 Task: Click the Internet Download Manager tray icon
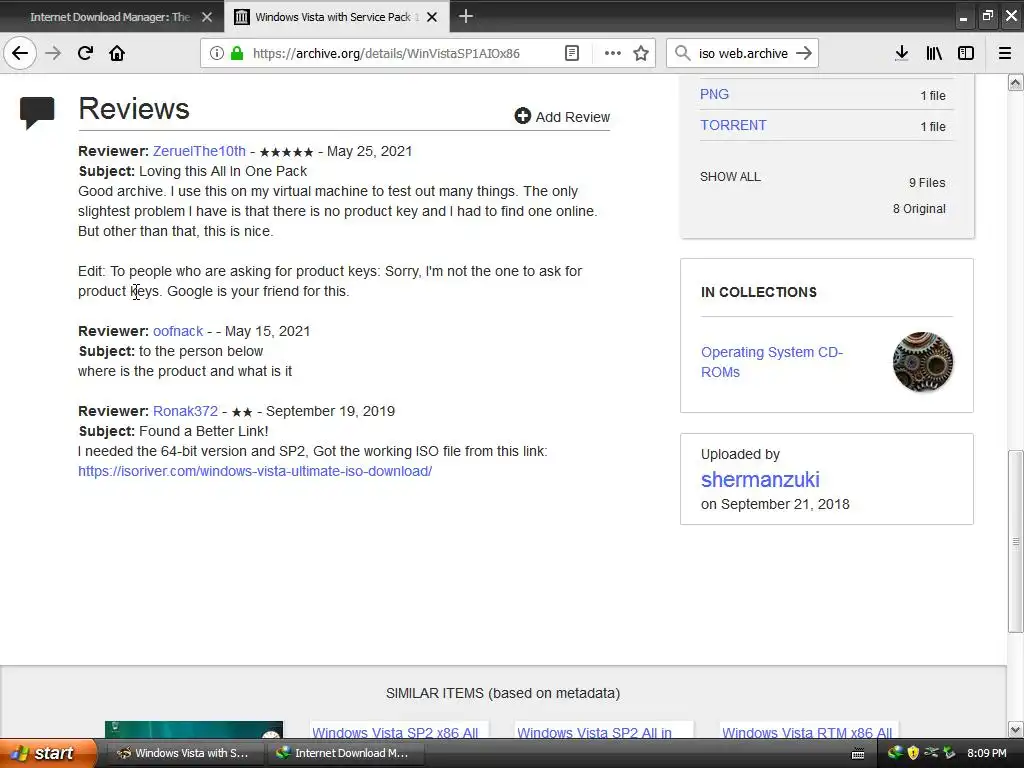coord(895,753)
